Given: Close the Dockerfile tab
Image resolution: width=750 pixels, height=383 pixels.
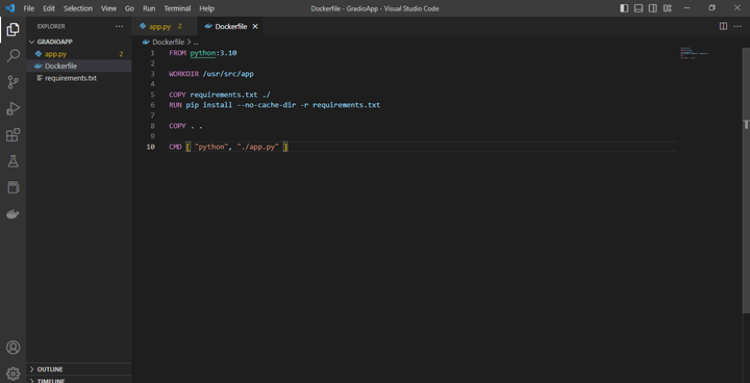Looking at the screenshot, I should point(255,26).
